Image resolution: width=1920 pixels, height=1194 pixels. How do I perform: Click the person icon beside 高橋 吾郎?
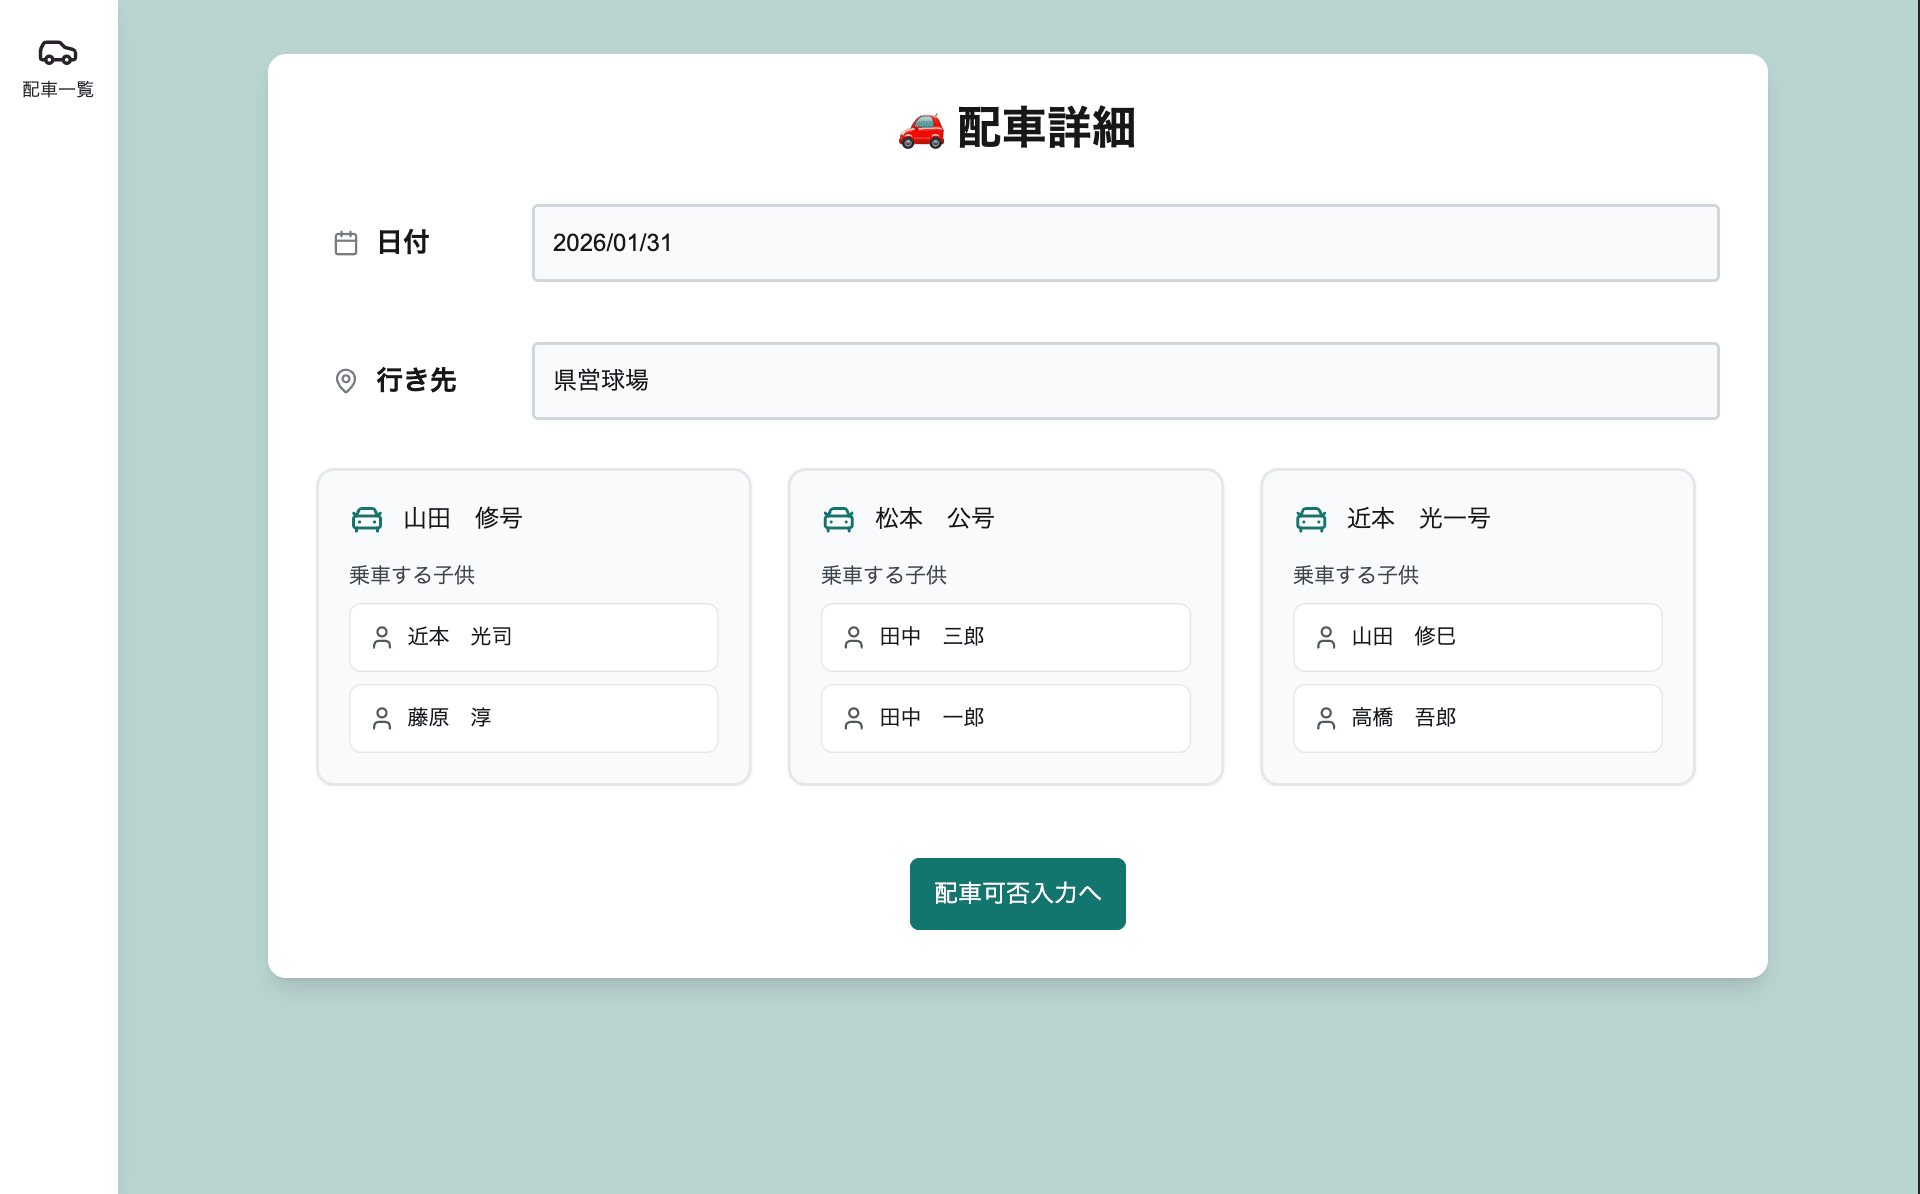point(1325,718)
